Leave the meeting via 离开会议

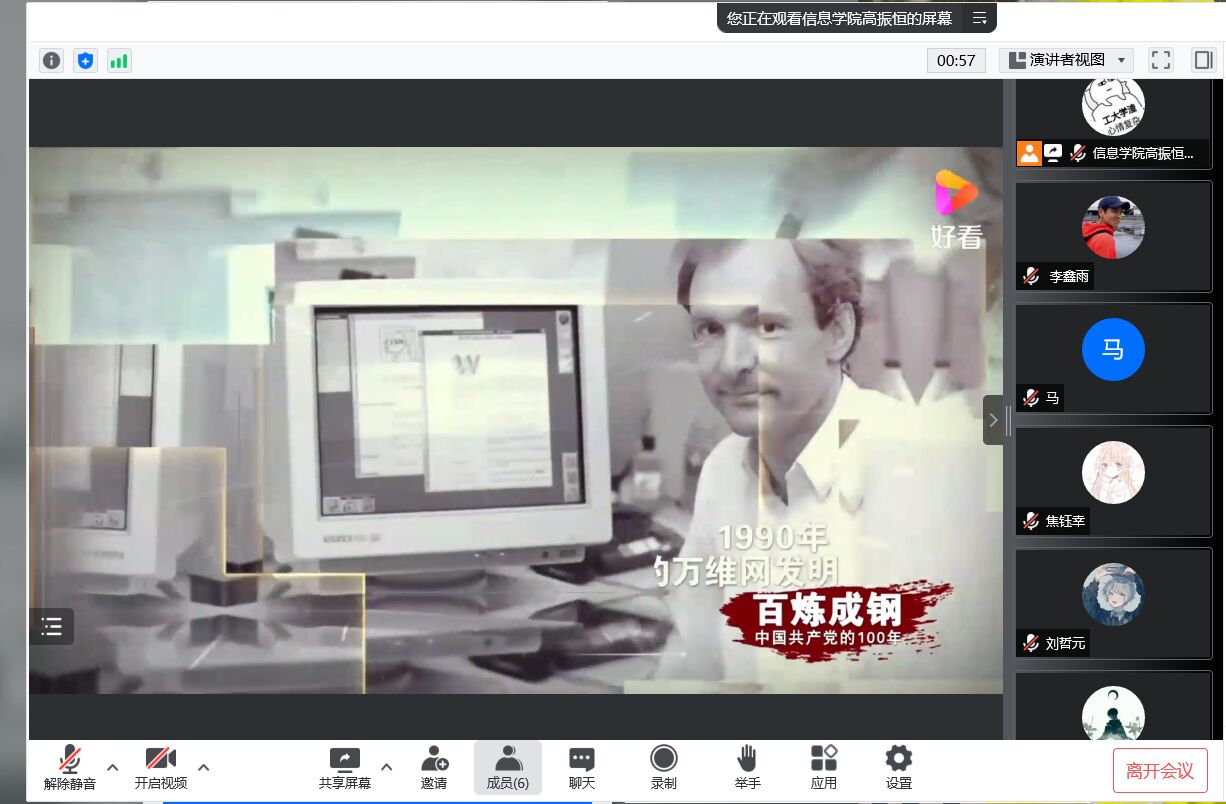pyautogui.click(x=1160, y=771)
